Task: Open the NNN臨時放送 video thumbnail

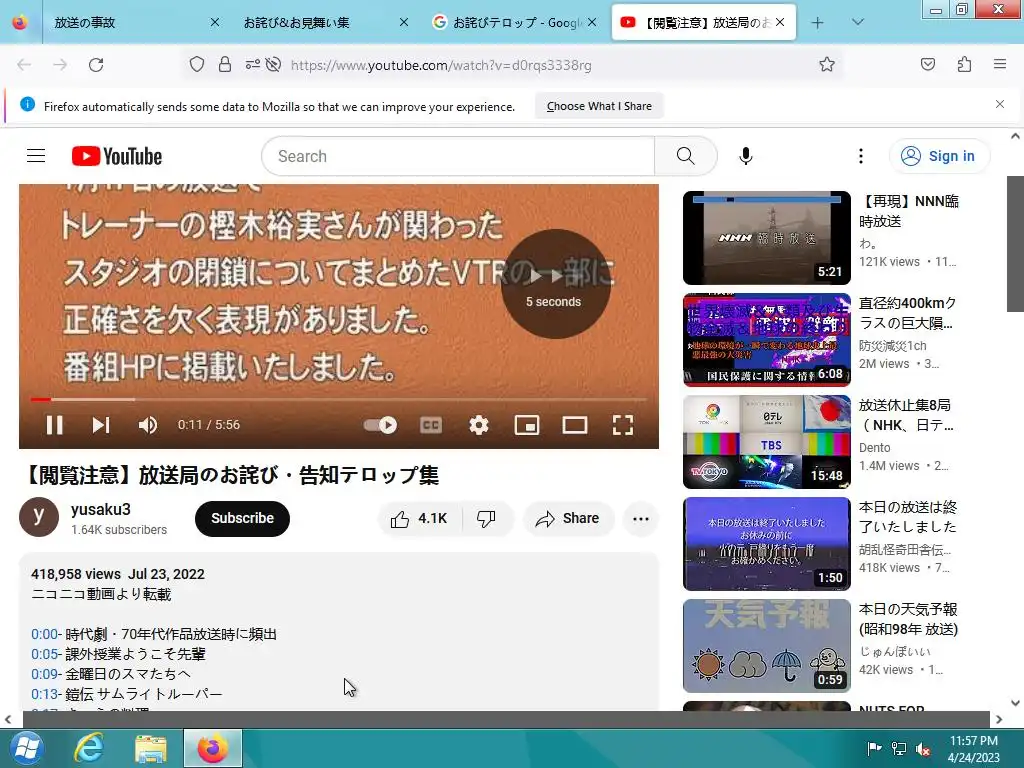Action: click(767, 238)
